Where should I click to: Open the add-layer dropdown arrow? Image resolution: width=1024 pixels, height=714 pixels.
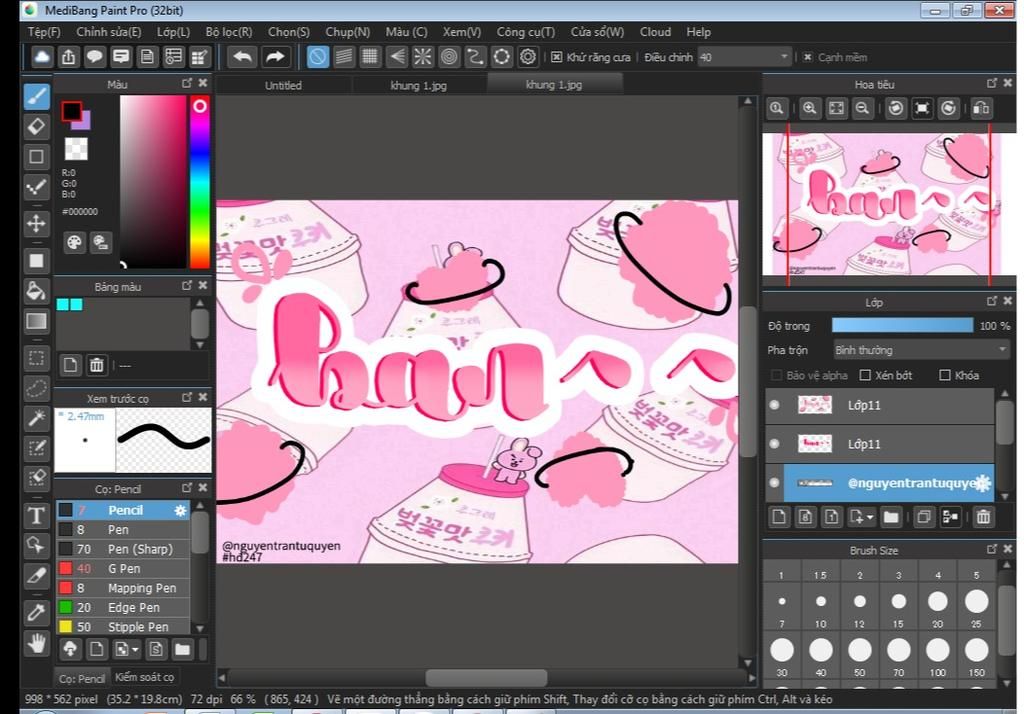pyautogui.click(x=870, y=517)
